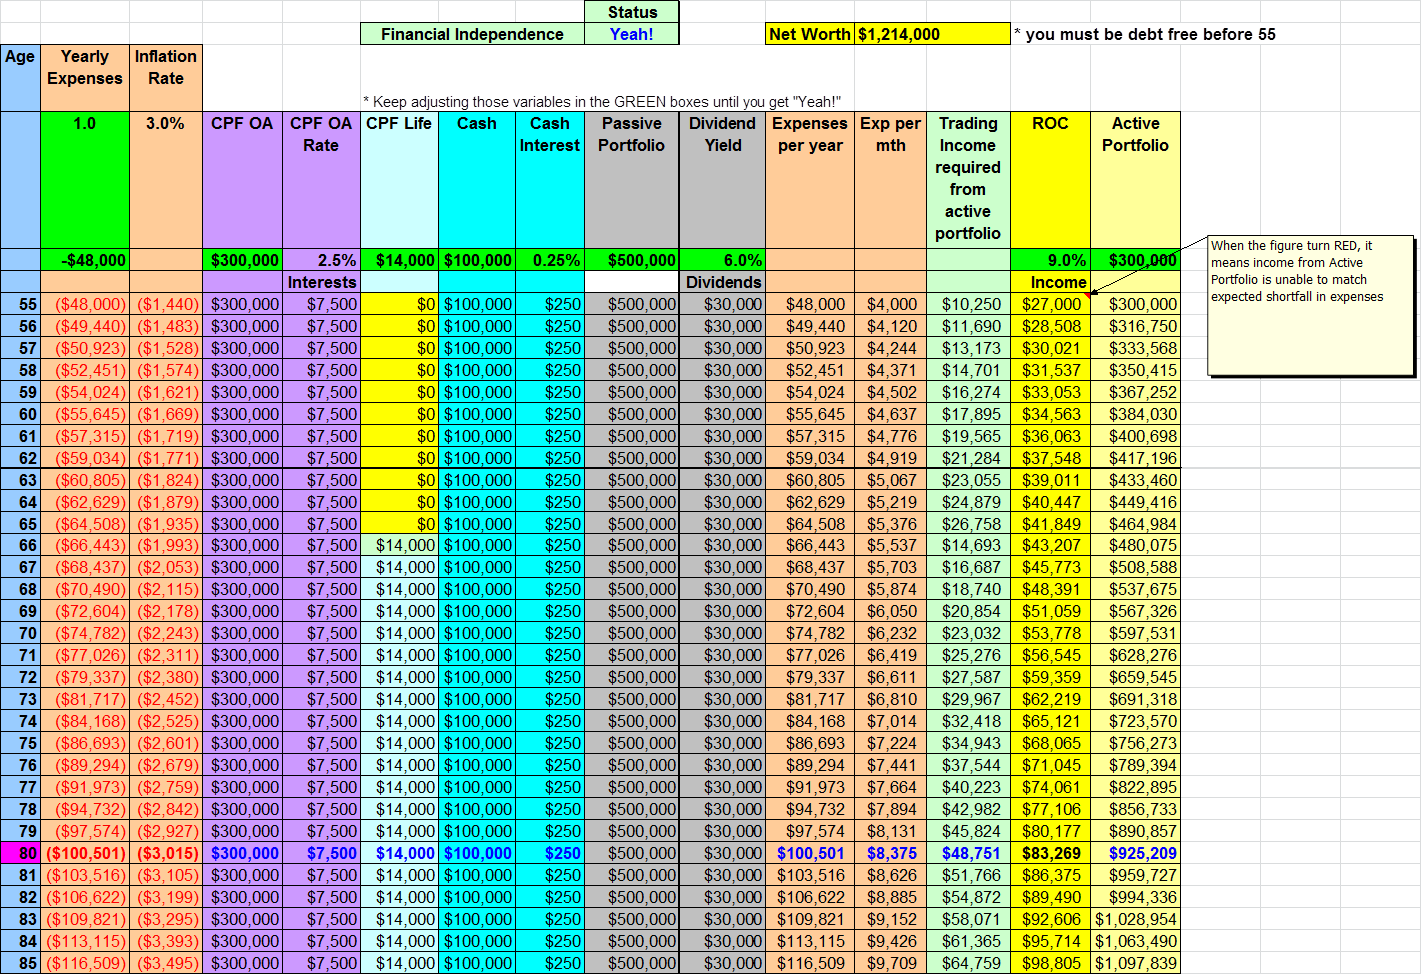Click the comment note about figures turning RED

[x=1311, y=306]
